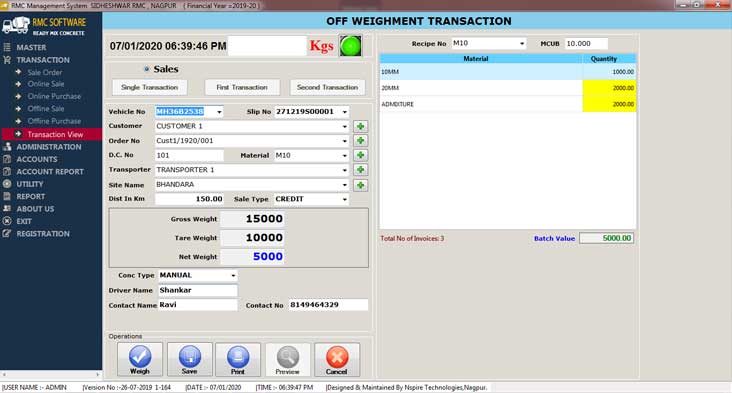Click the Gross Weight value field
Image resolution: width=732 pixels, height=393 pixels.
tap(253, 219)
